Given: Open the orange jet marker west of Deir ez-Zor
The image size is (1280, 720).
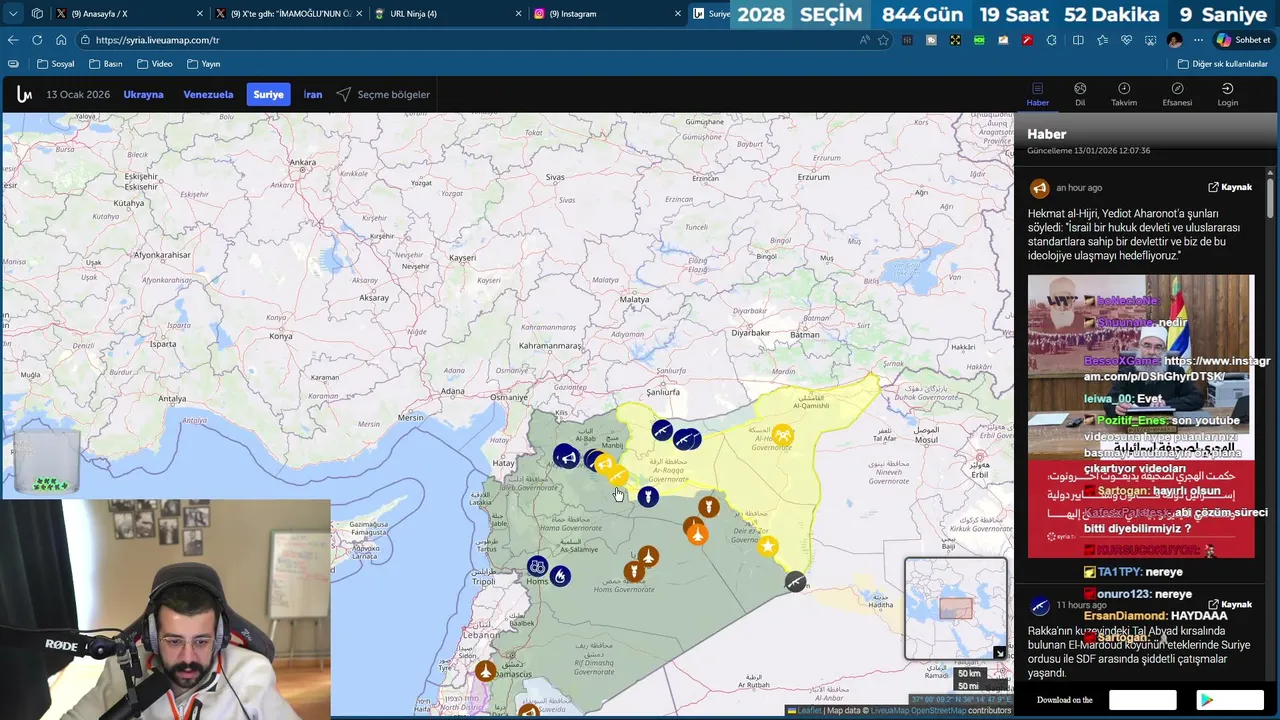Looking at the screenshot, I should [x=697, y=533].
